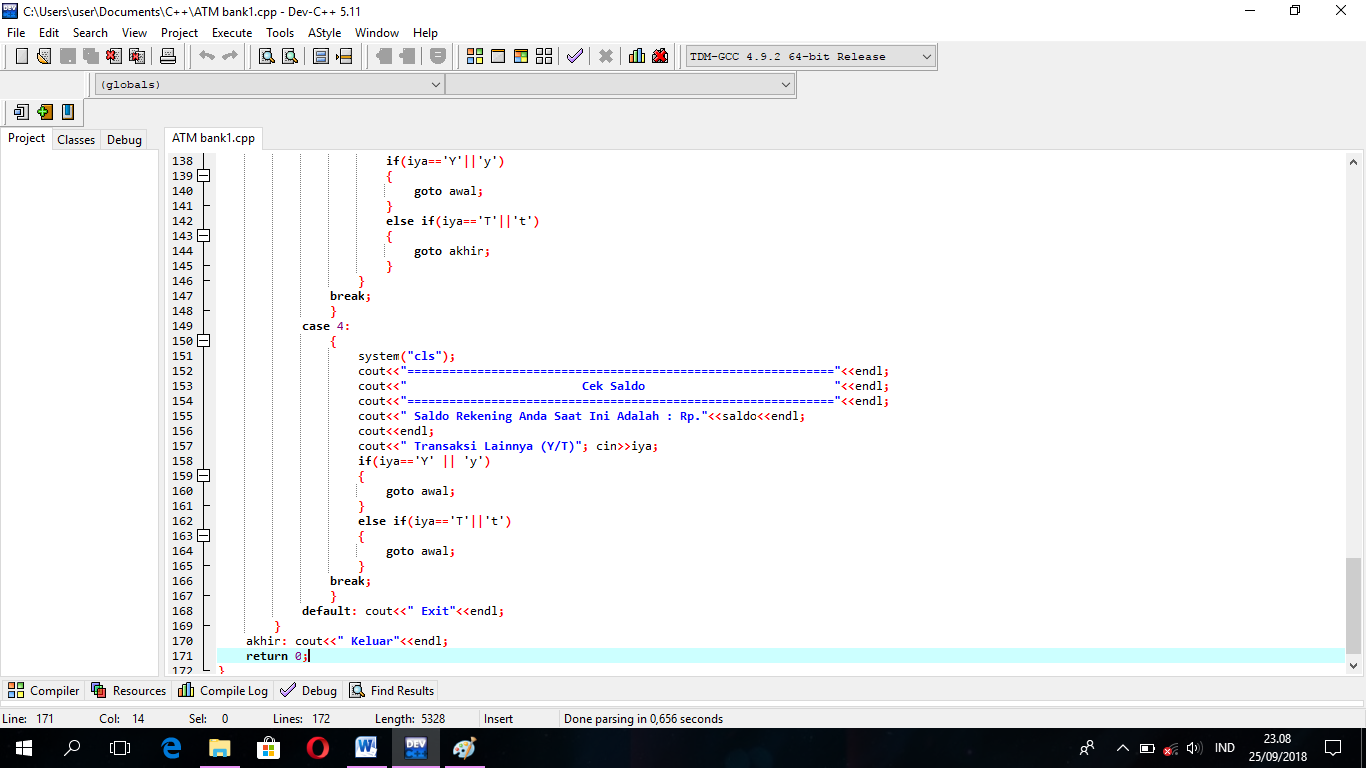The image size is (1366, 768).
Task: Click the Print icon in the toolbar
Action: (x=168, y=56)
